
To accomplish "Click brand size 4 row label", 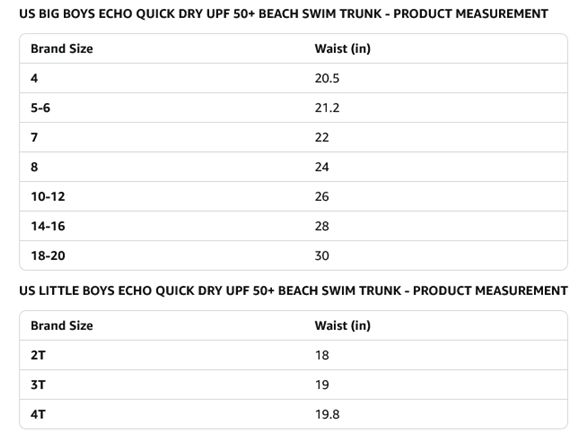I will tap(34, 78).
